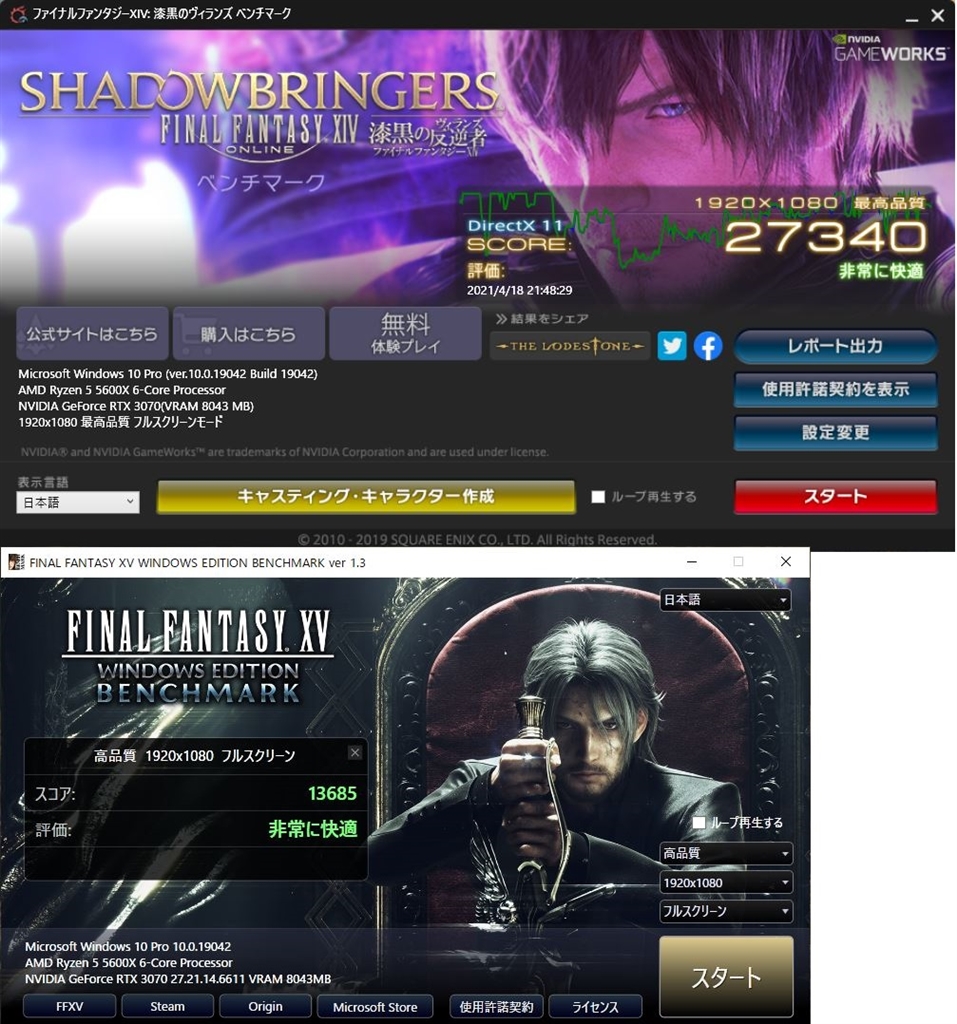Minimize the FFXV benchmark window
Image resolution: width=957 pixels, height=1024 pixels.
(x=692, y=562)
